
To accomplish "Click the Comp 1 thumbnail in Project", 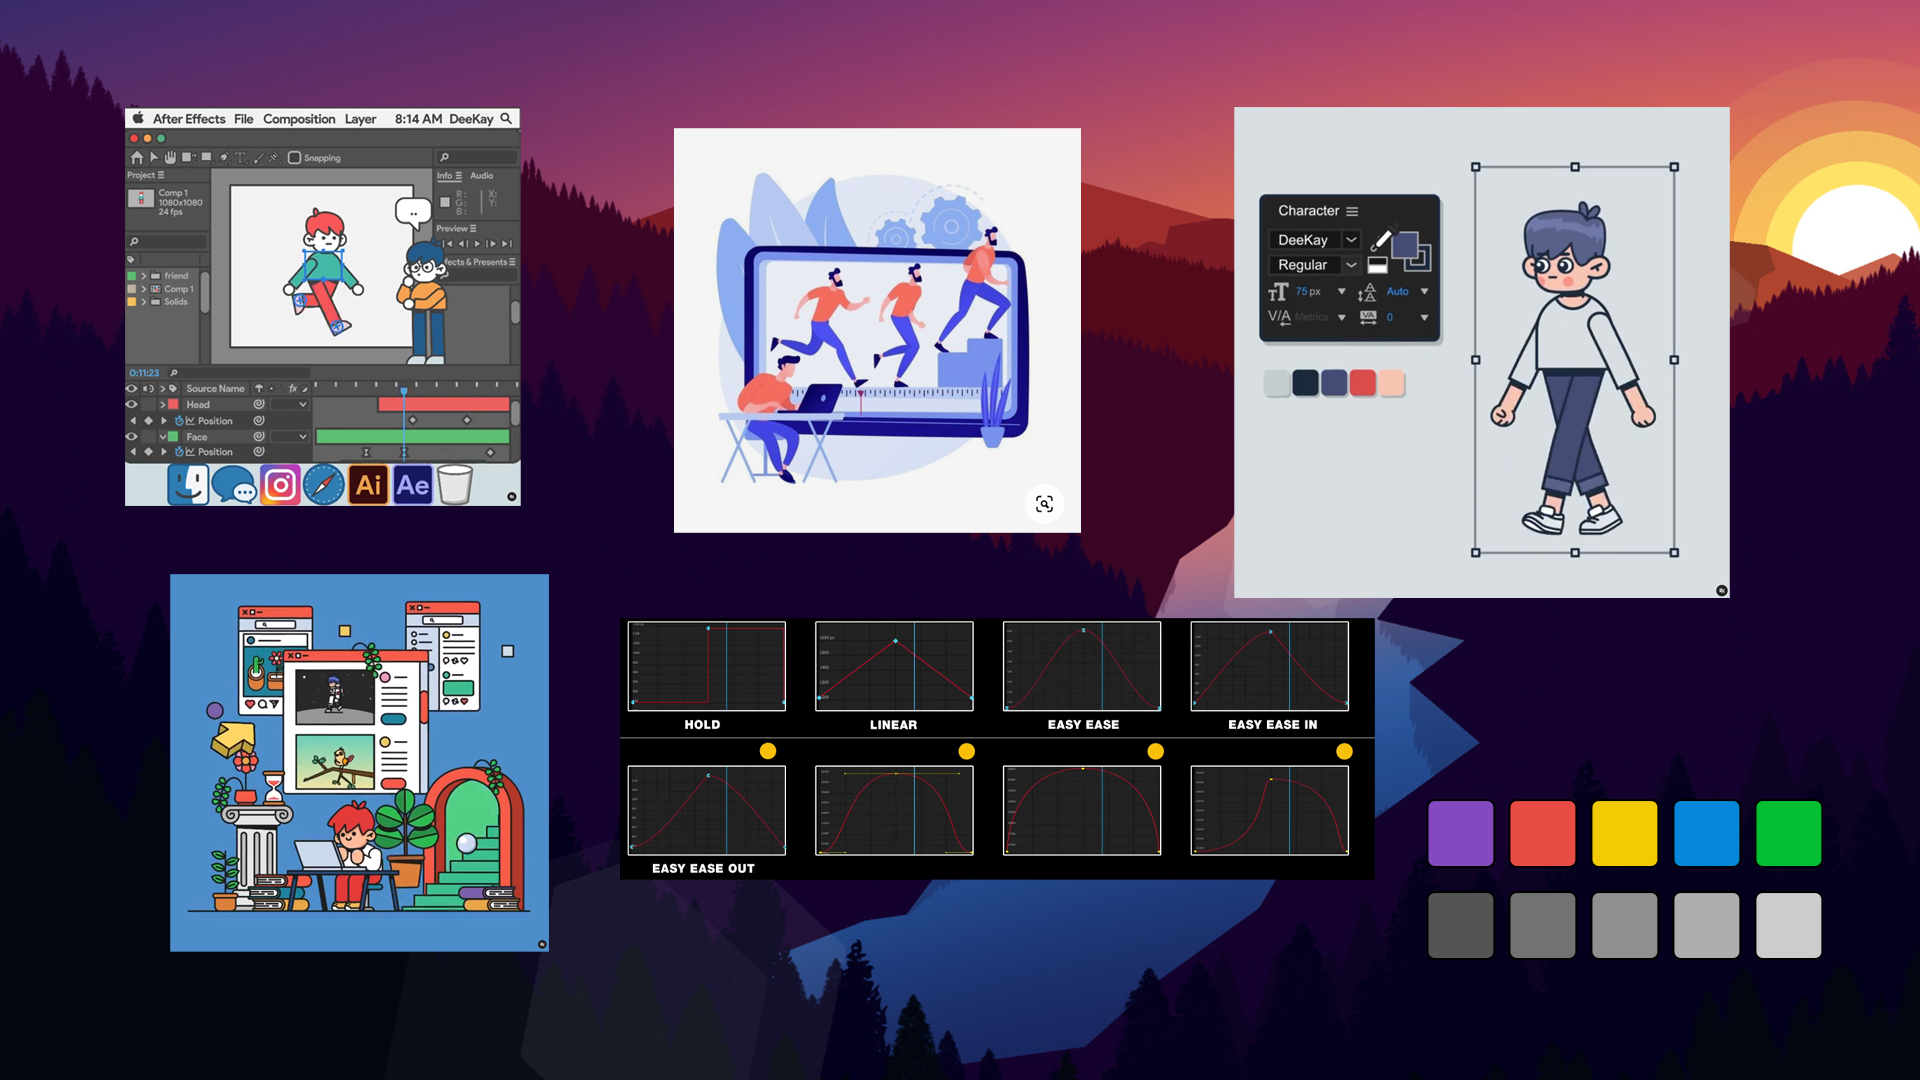I will click(x=141, y=198).
